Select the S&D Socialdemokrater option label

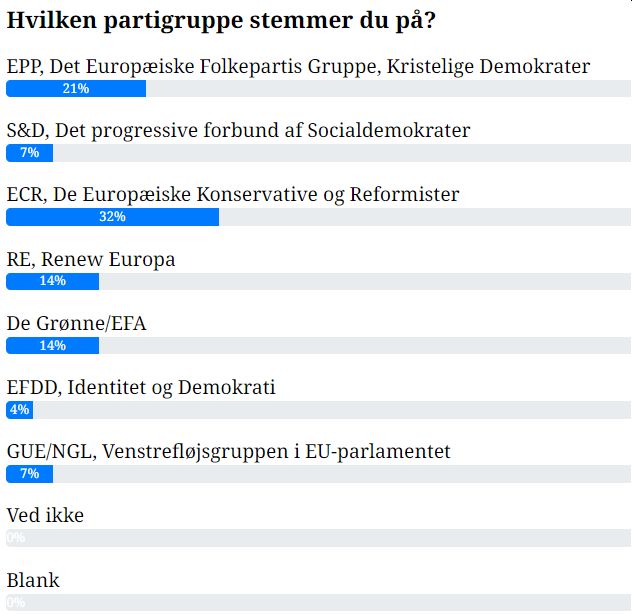[x=238, y=131]
